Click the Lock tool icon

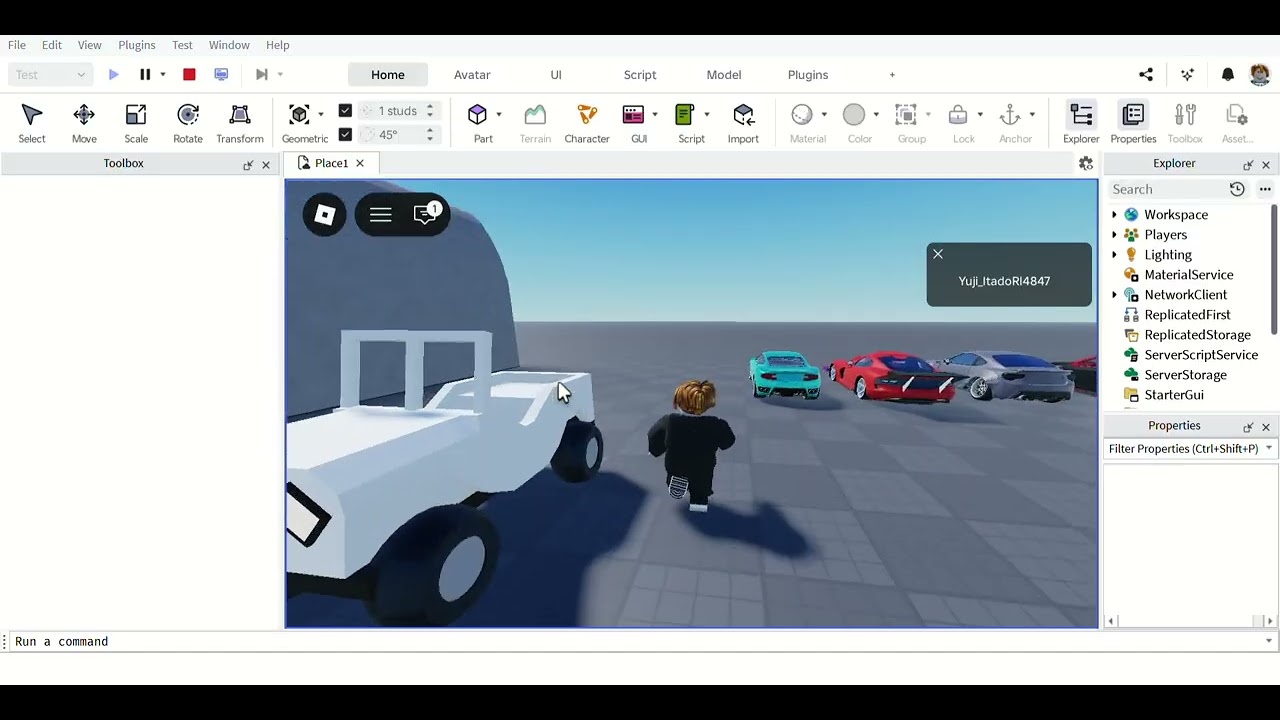tap(958, 114)
